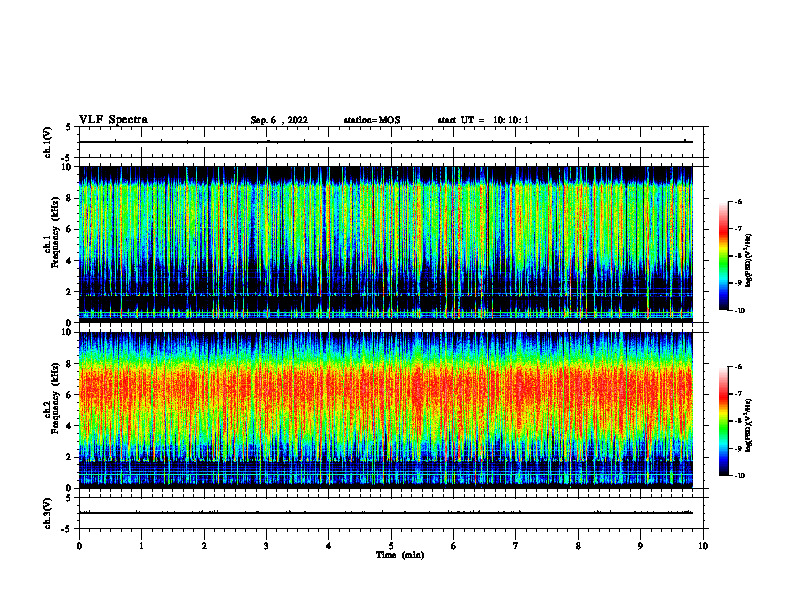
Task: Click the "5" tick on the time axis
Action: pyautogui.click(x=391, y=546)
